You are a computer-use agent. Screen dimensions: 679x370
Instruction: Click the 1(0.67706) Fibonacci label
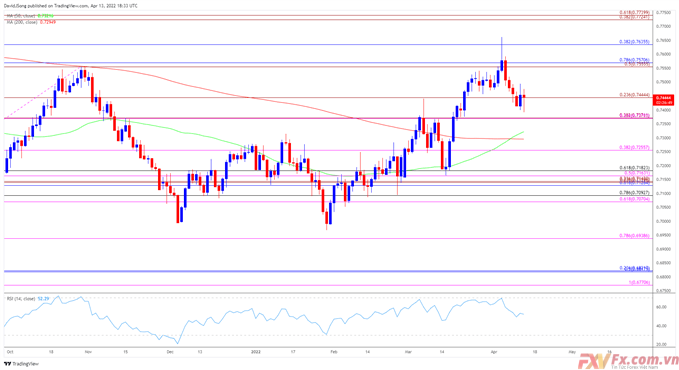coord(639,282)
